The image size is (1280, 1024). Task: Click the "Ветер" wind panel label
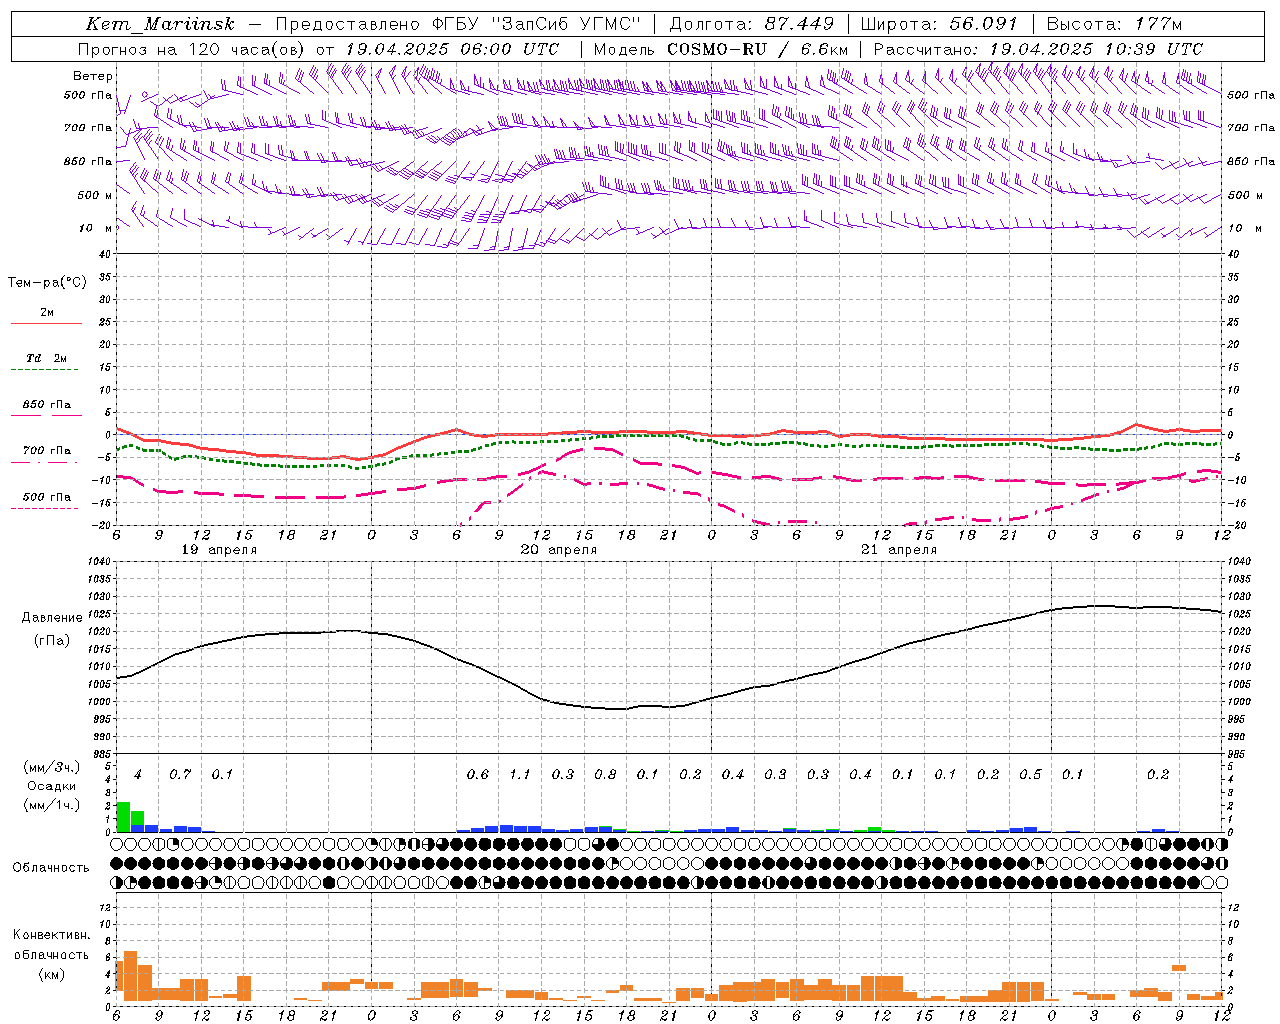[93, 76]
